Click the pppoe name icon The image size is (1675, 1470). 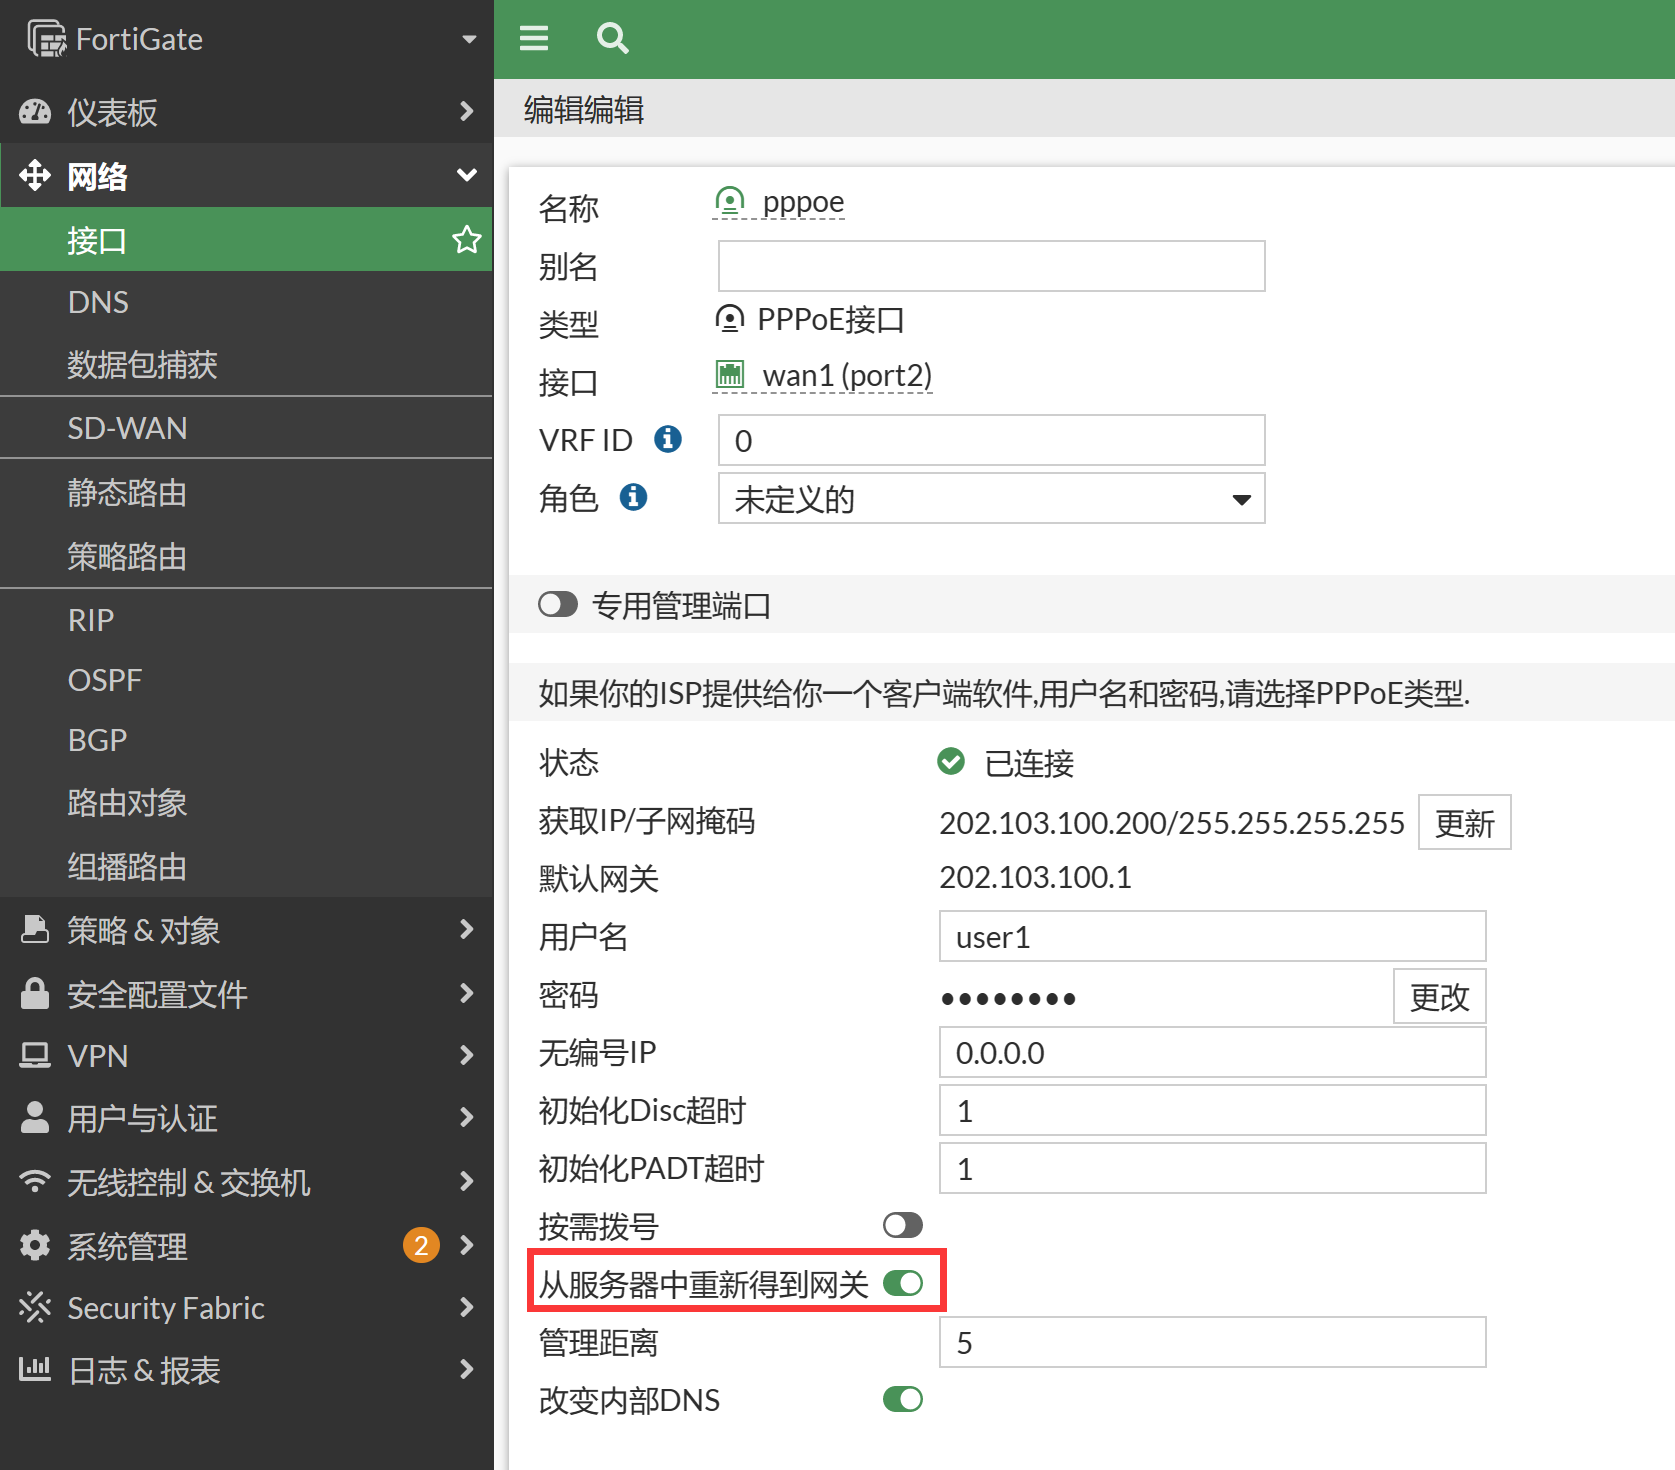(x=730, y=202)
